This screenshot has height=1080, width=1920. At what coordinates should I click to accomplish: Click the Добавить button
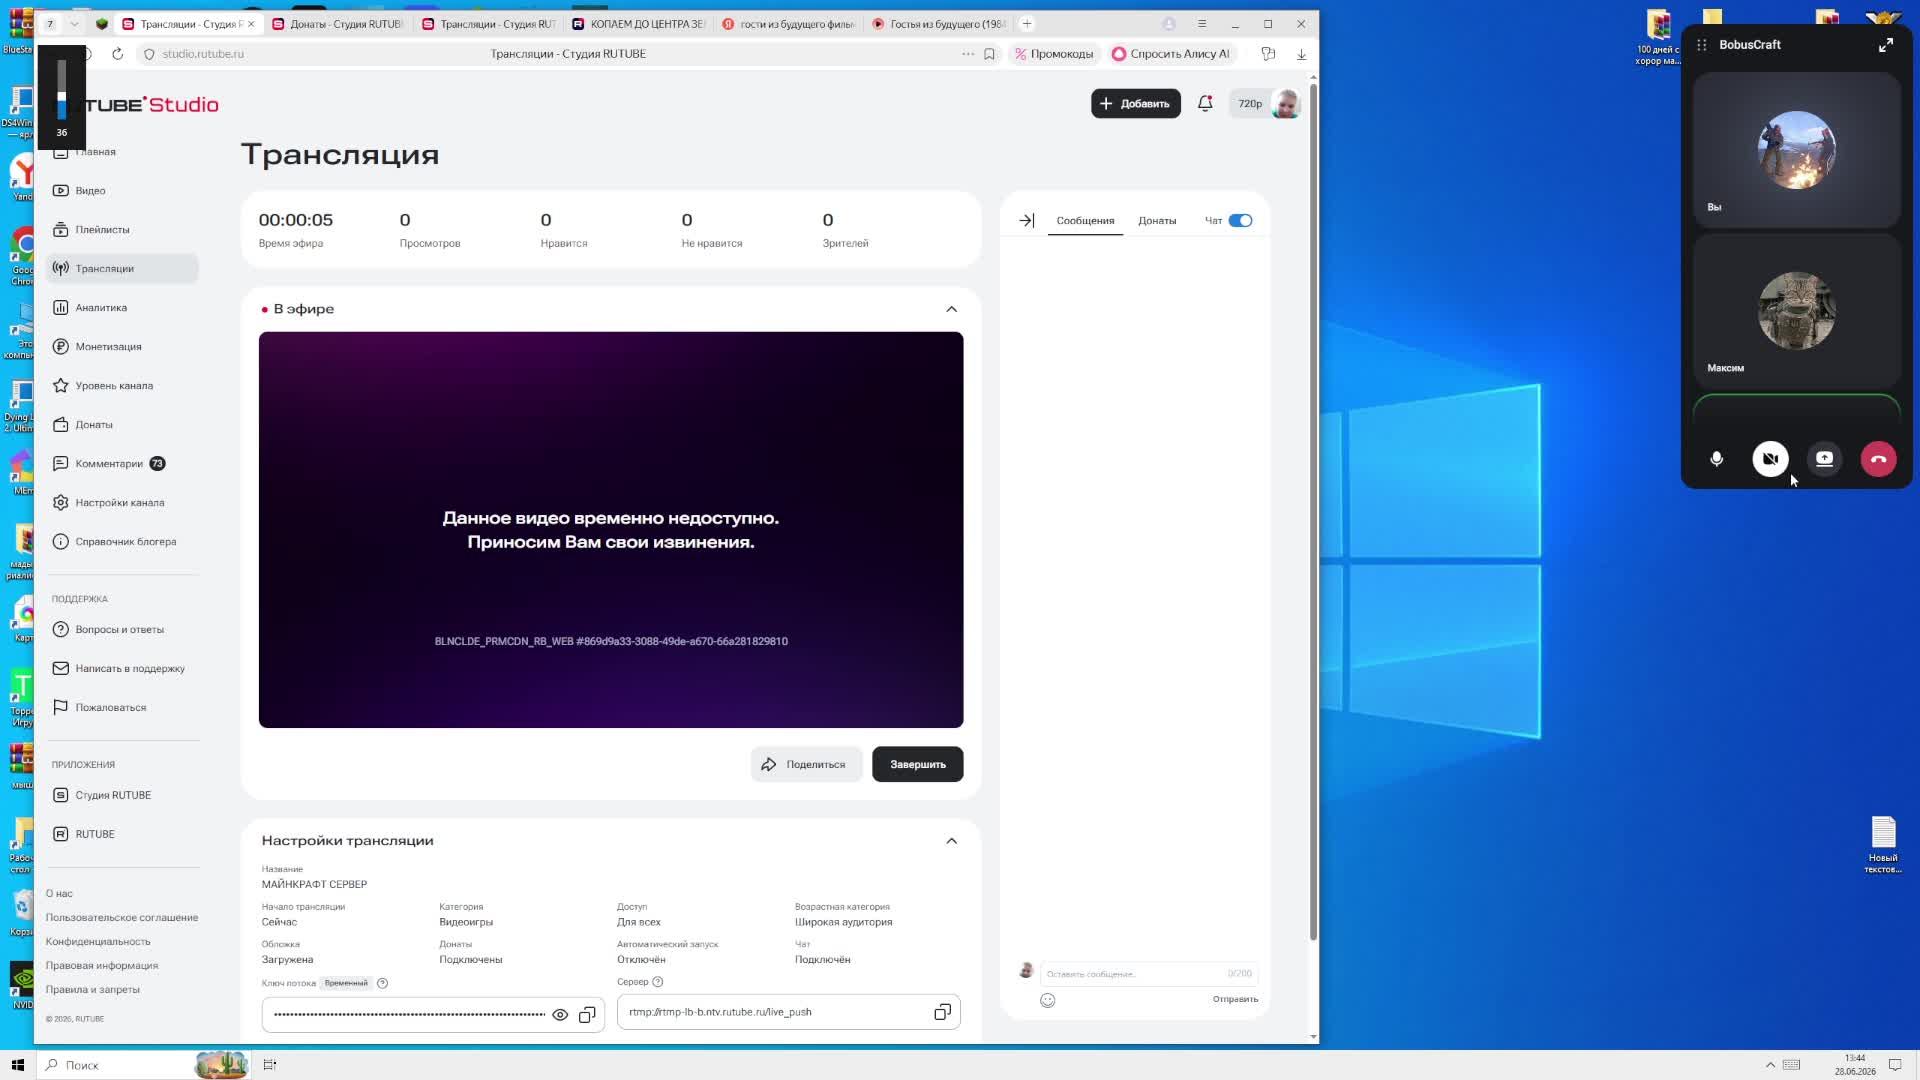1135,104
